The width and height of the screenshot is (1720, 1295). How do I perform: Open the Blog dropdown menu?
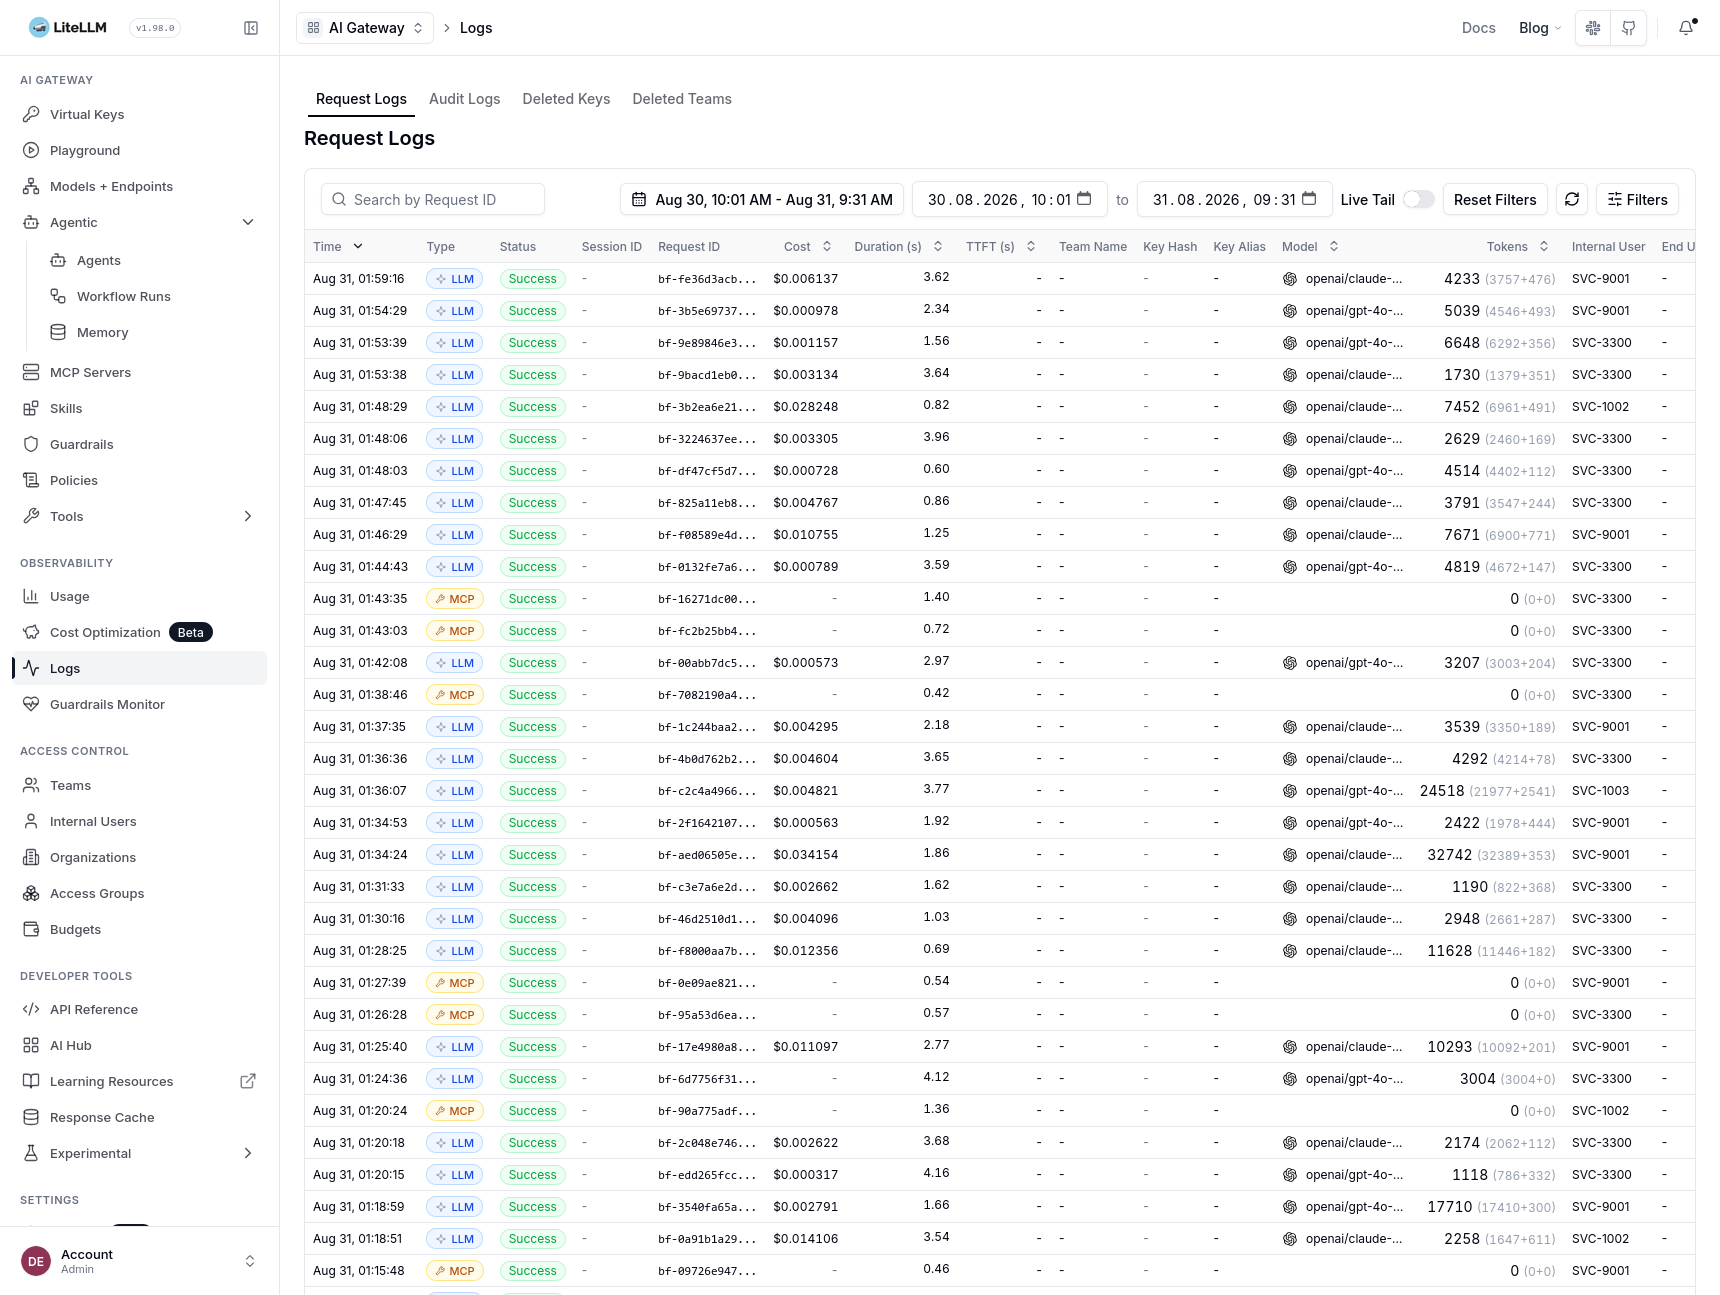pos(1539,28)
